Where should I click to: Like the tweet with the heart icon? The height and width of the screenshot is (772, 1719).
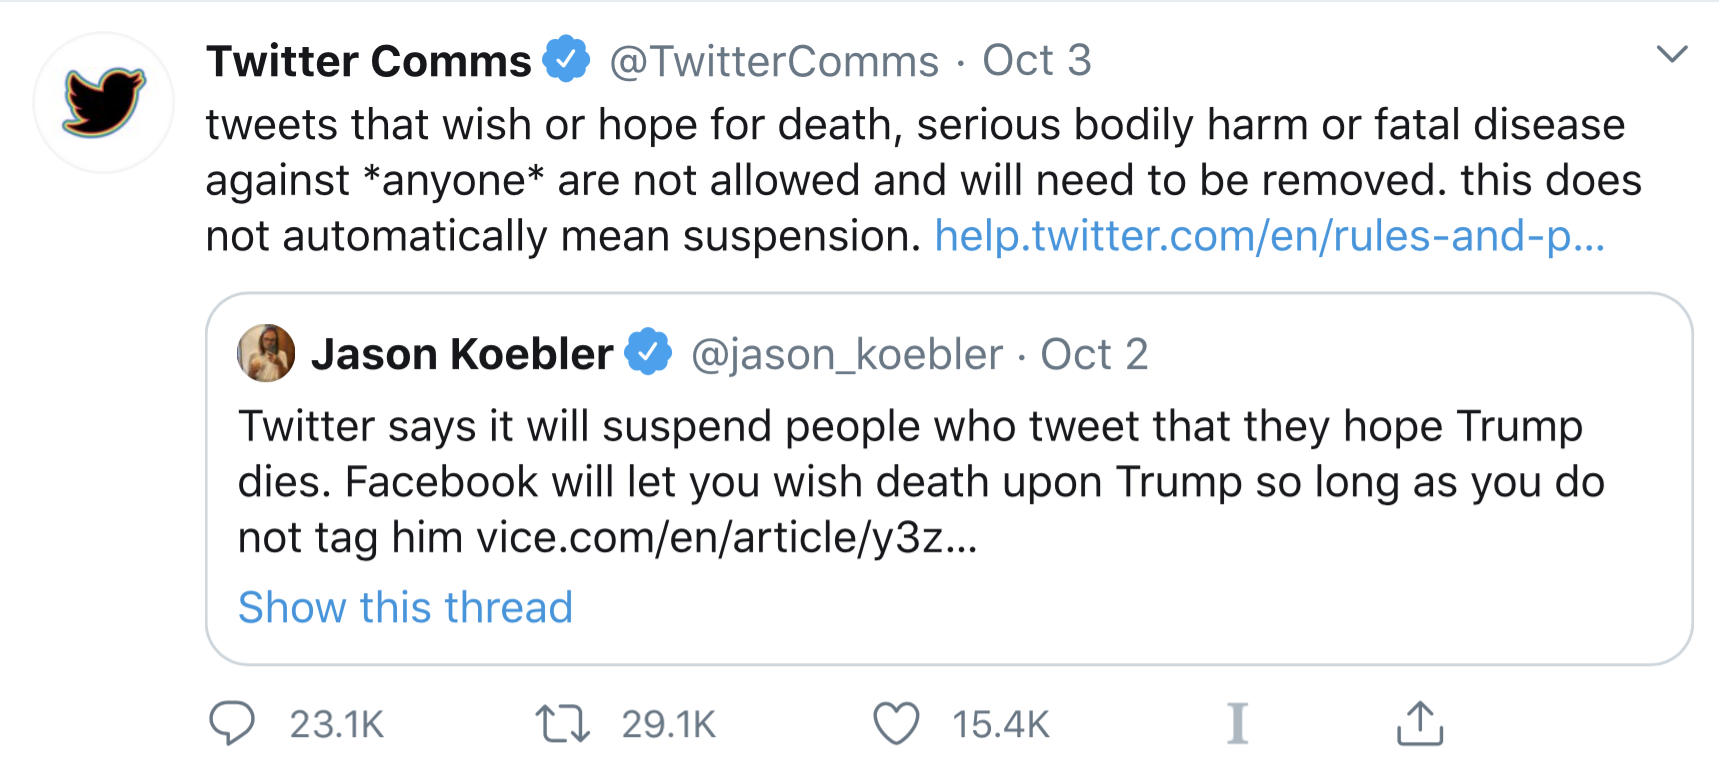pos(896,723)
